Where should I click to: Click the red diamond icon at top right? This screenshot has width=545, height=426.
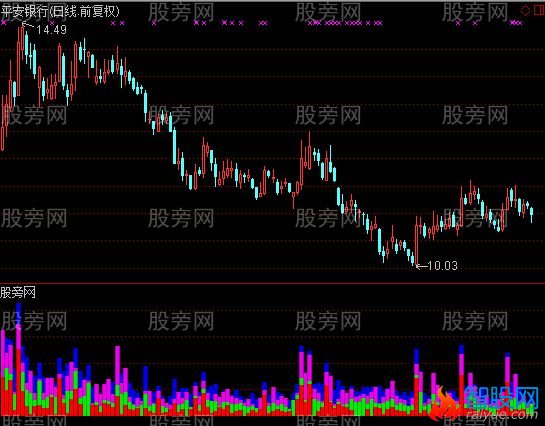525,10
